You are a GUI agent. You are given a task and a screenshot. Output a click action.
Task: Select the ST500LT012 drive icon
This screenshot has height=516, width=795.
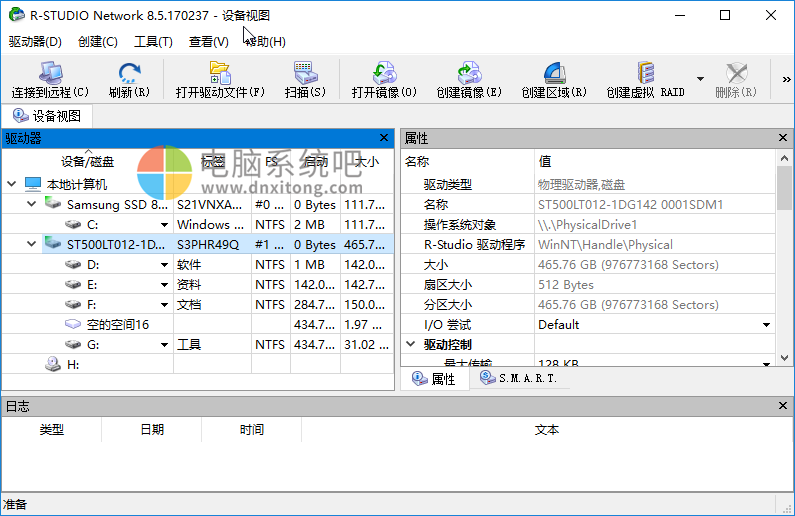point(53,244)
